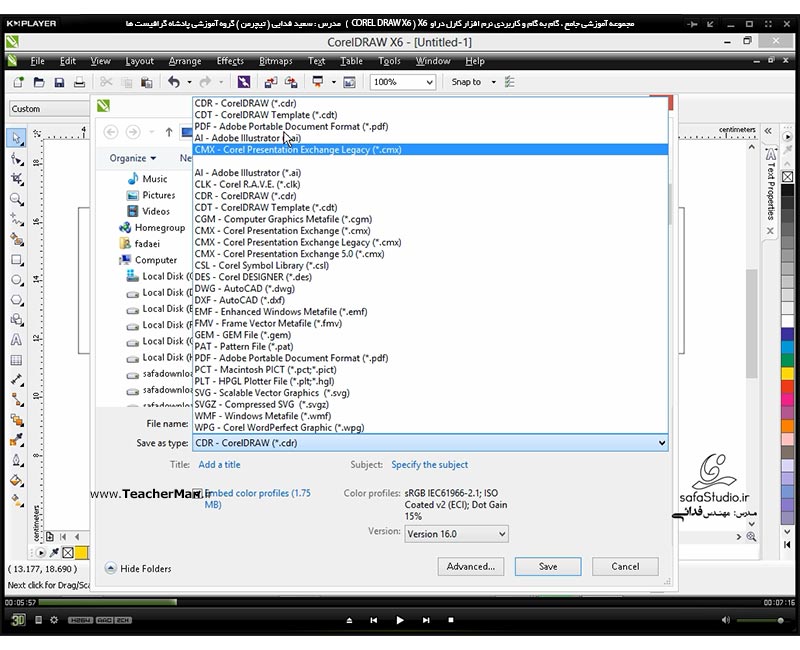Screen dimensions: 800x650
Task: Click the Application launcher icon
Action: pyautogui.click(x=318, y=82)
